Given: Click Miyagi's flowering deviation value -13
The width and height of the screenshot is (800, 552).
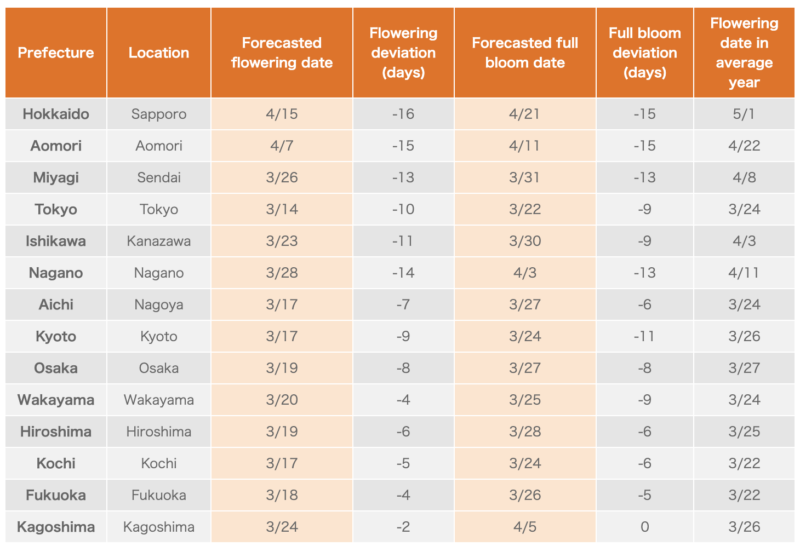Looking at the screenshot, I should coord(403,178).
